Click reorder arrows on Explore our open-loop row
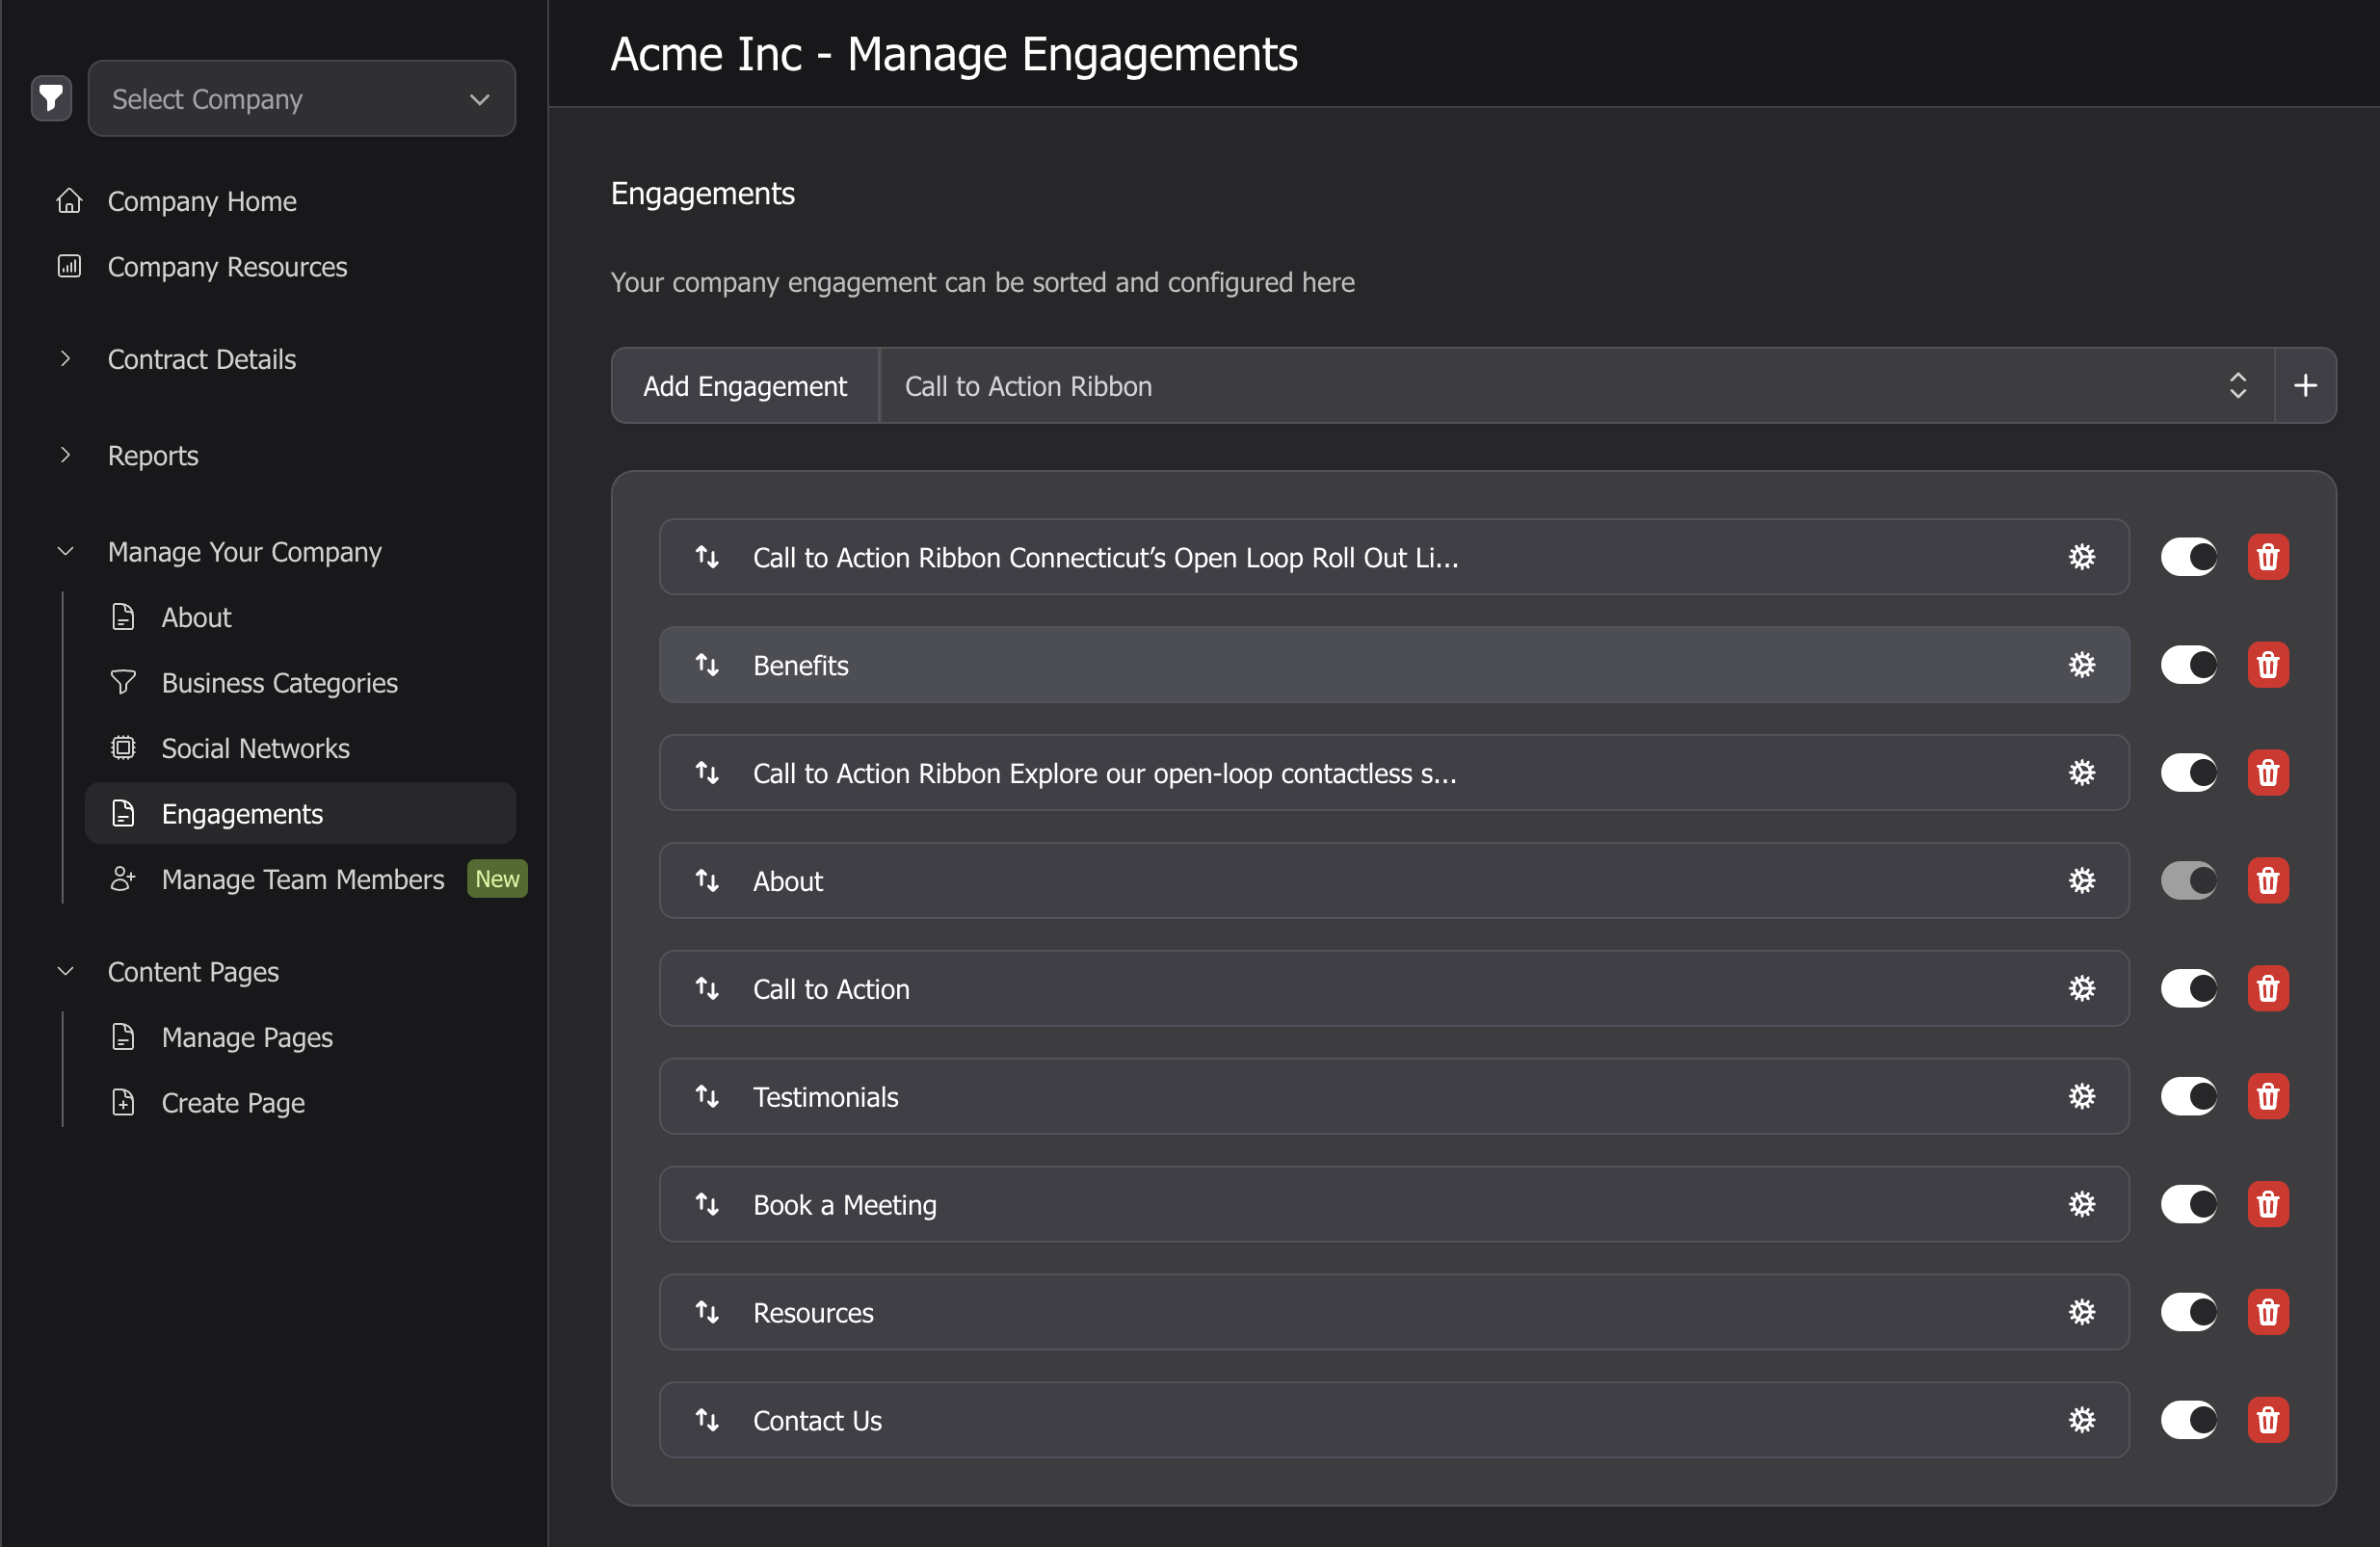 (707, 773)
